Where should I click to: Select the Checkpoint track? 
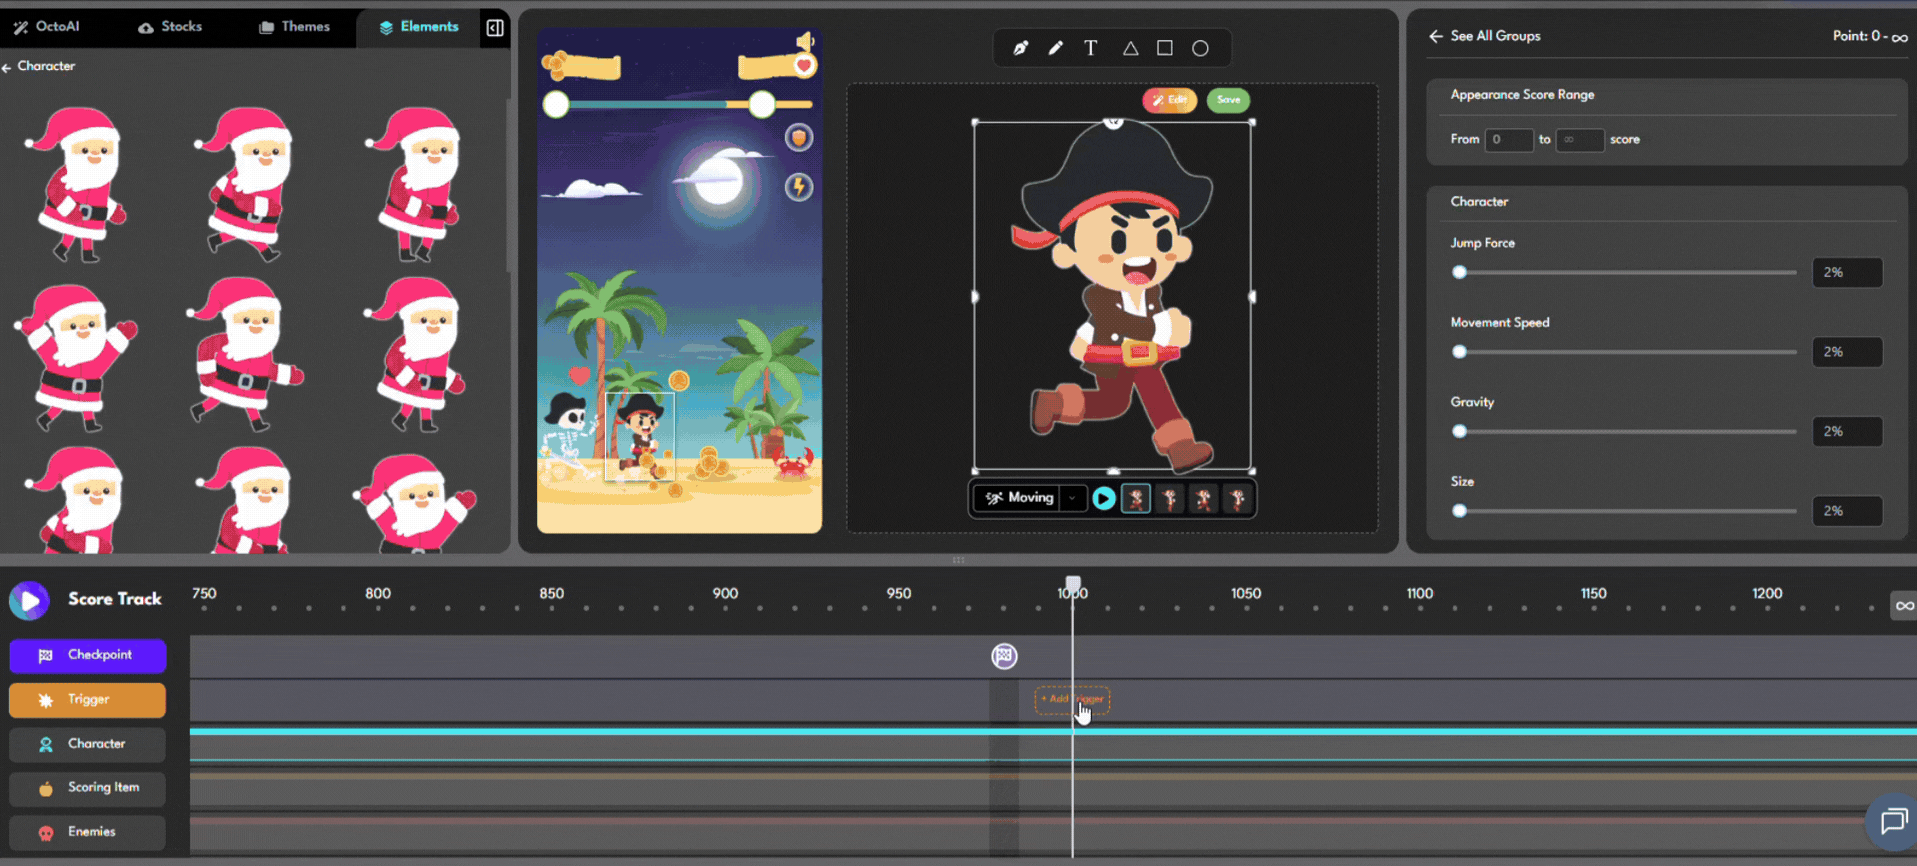coord(88,655)
